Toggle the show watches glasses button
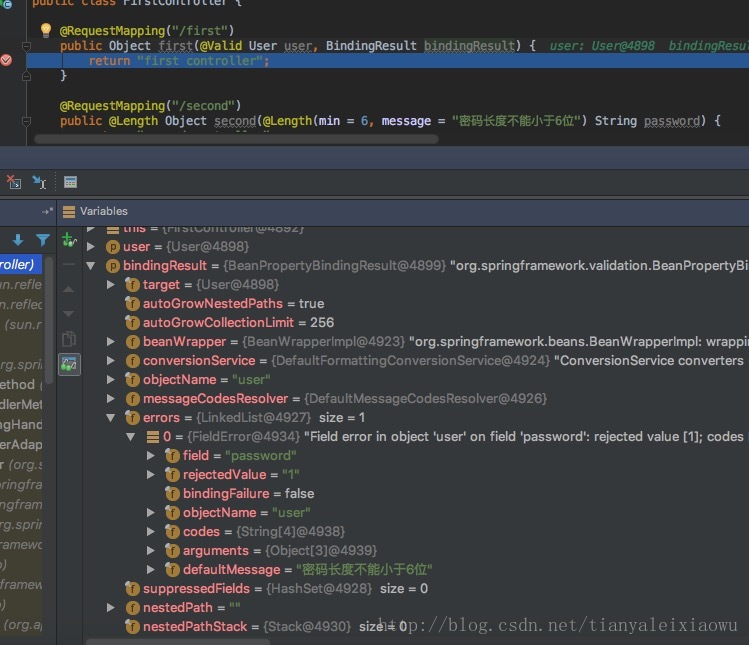 coord(69,365)
